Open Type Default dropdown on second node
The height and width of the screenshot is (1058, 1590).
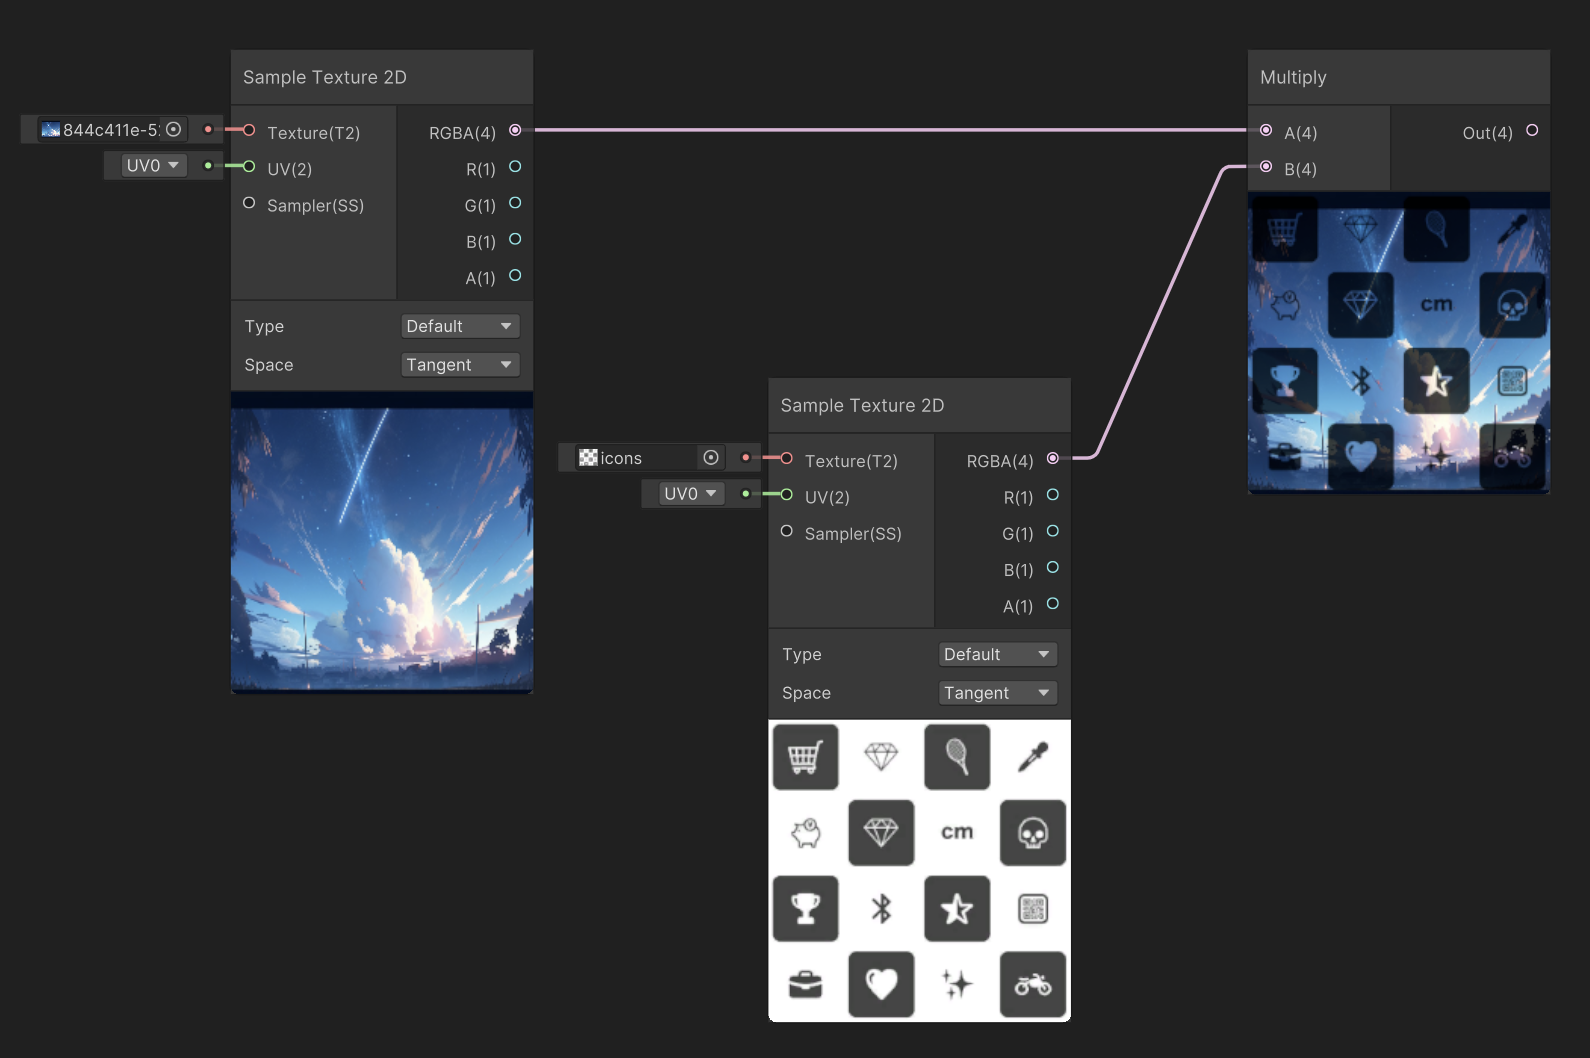click(x=998, y=654)
